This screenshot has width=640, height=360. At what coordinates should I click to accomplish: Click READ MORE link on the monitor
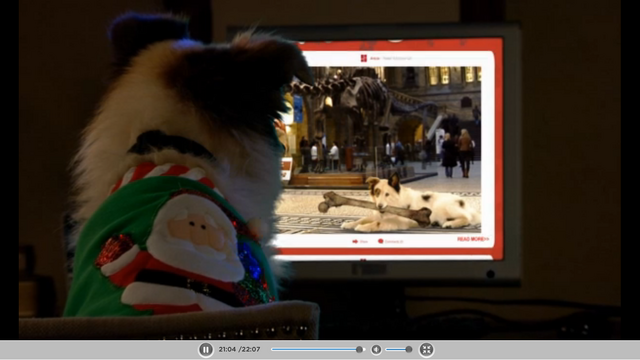pos(473,239)
